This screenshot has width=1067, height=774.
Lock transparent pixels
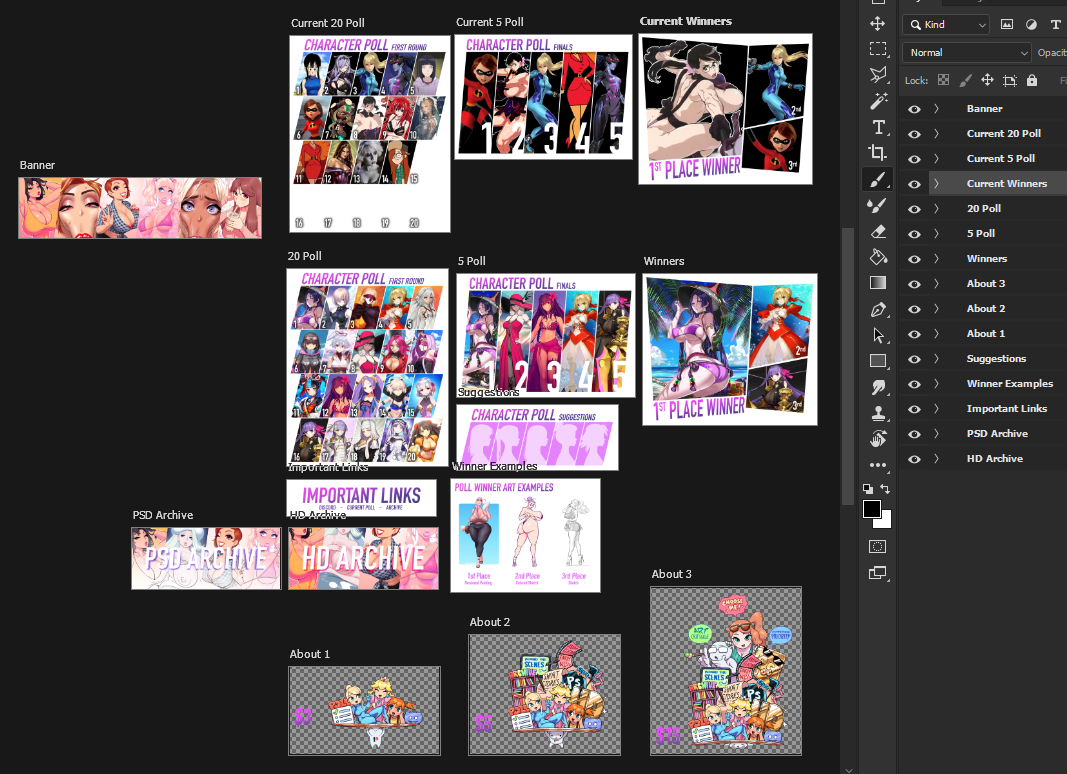[943, 80]
